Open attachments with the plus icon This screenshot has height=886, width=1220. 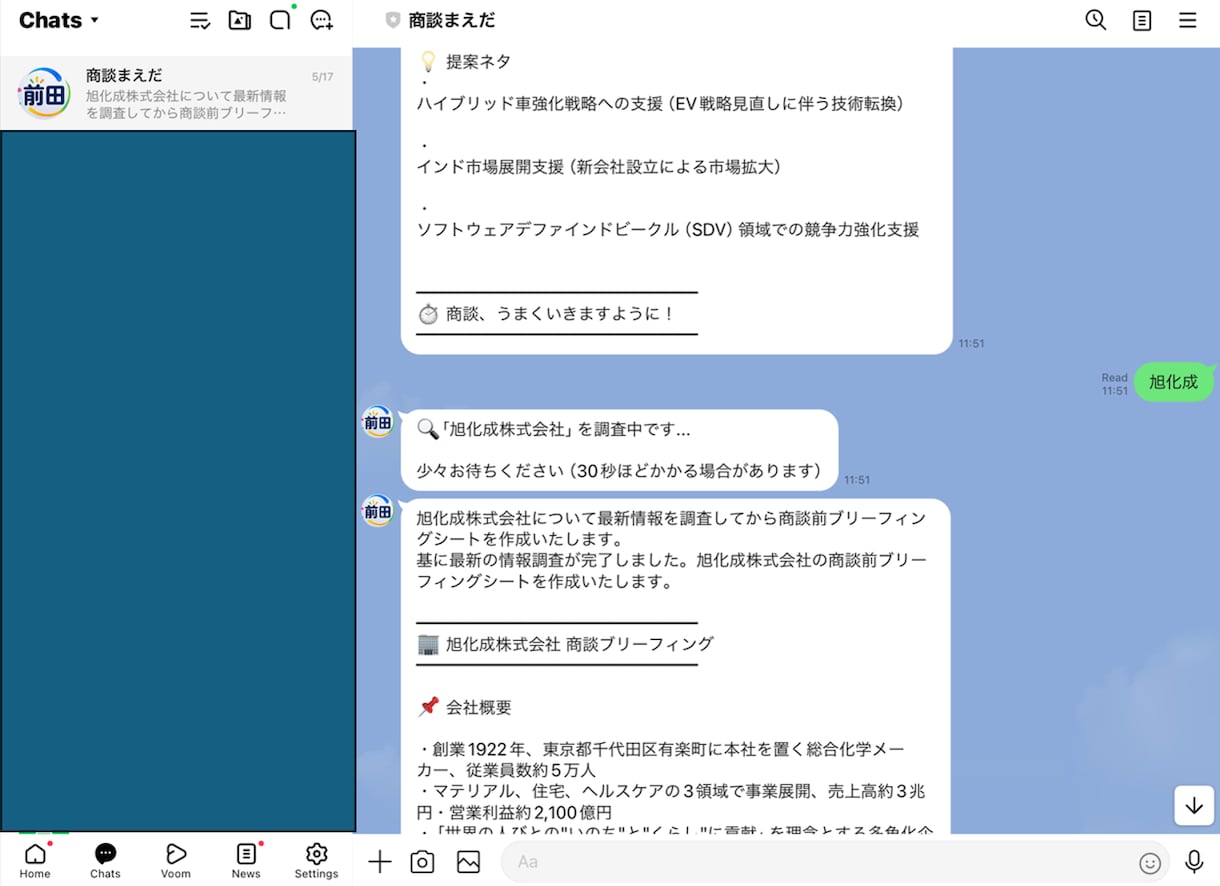(x=380, y=862)
